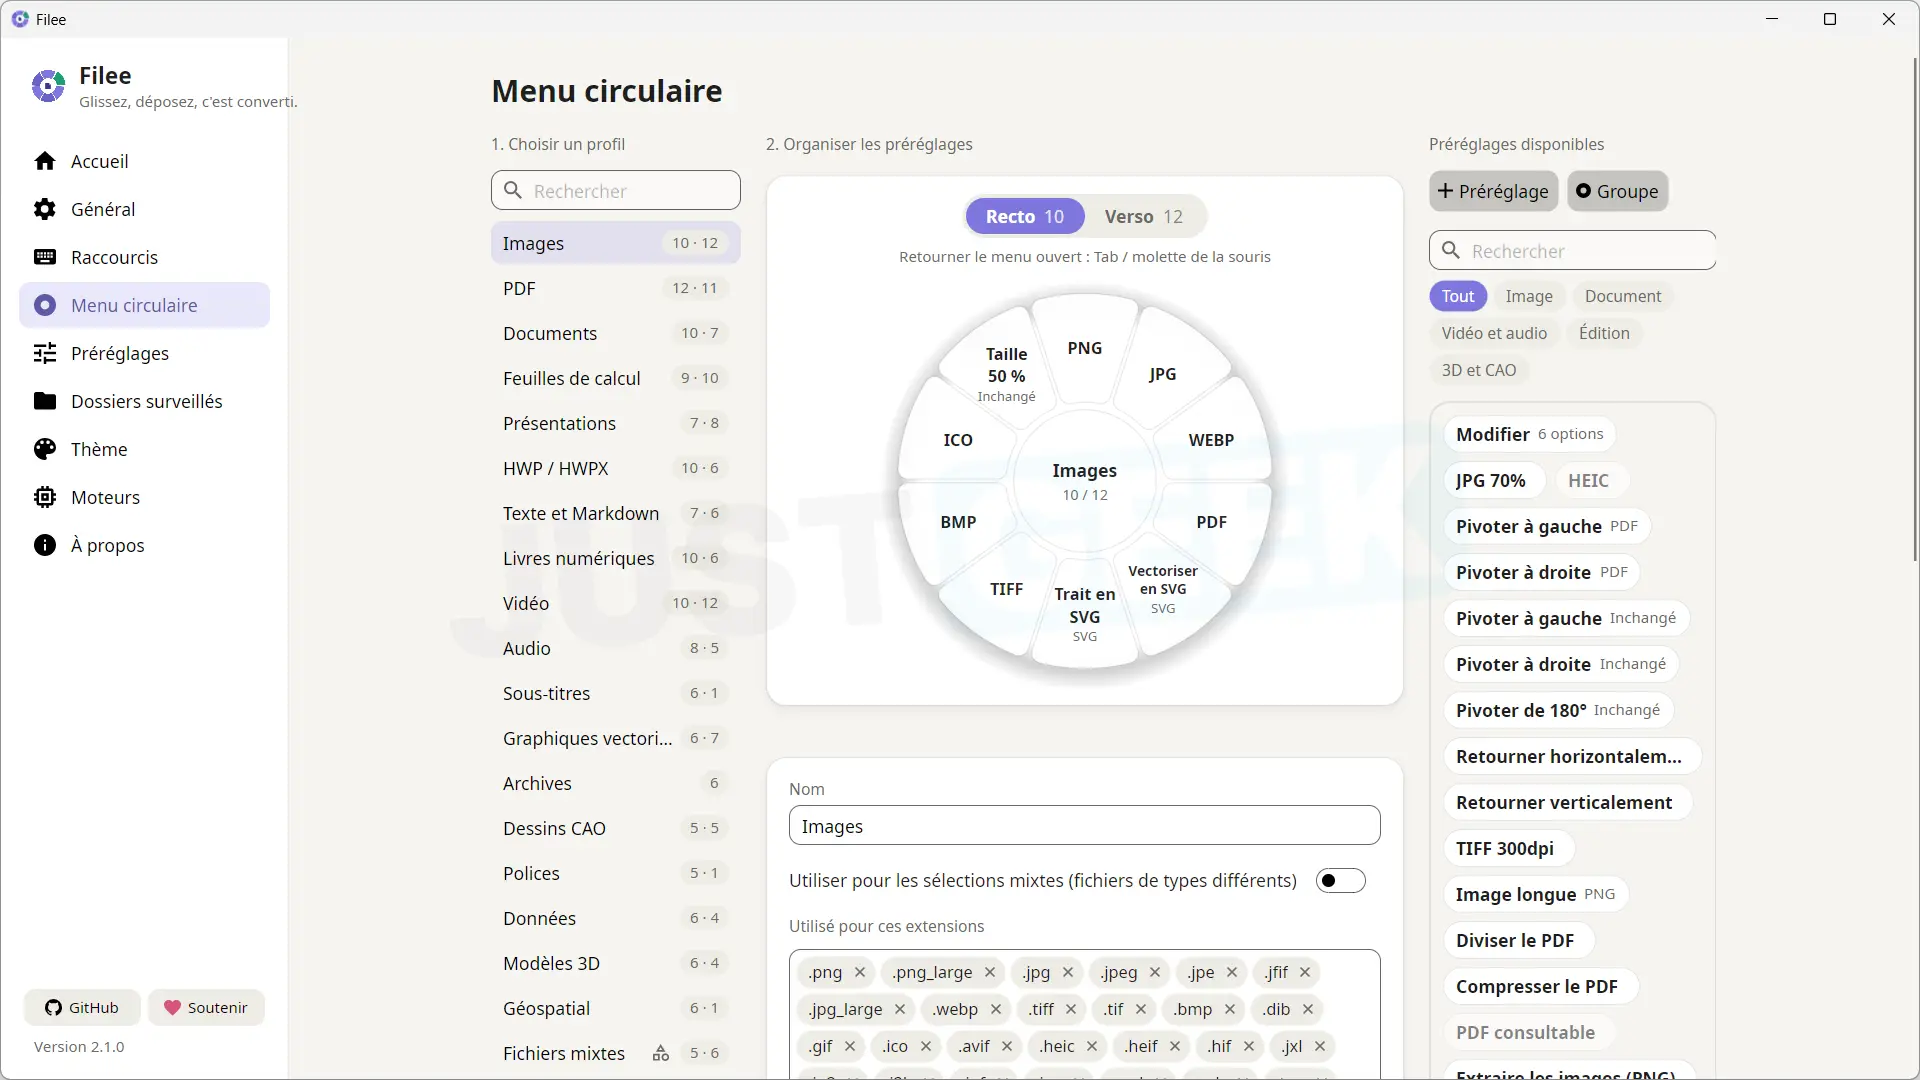This screenshot has width=1920, height=1080.
Task: Delete the .jpg extension tag
Action: 1068,972
